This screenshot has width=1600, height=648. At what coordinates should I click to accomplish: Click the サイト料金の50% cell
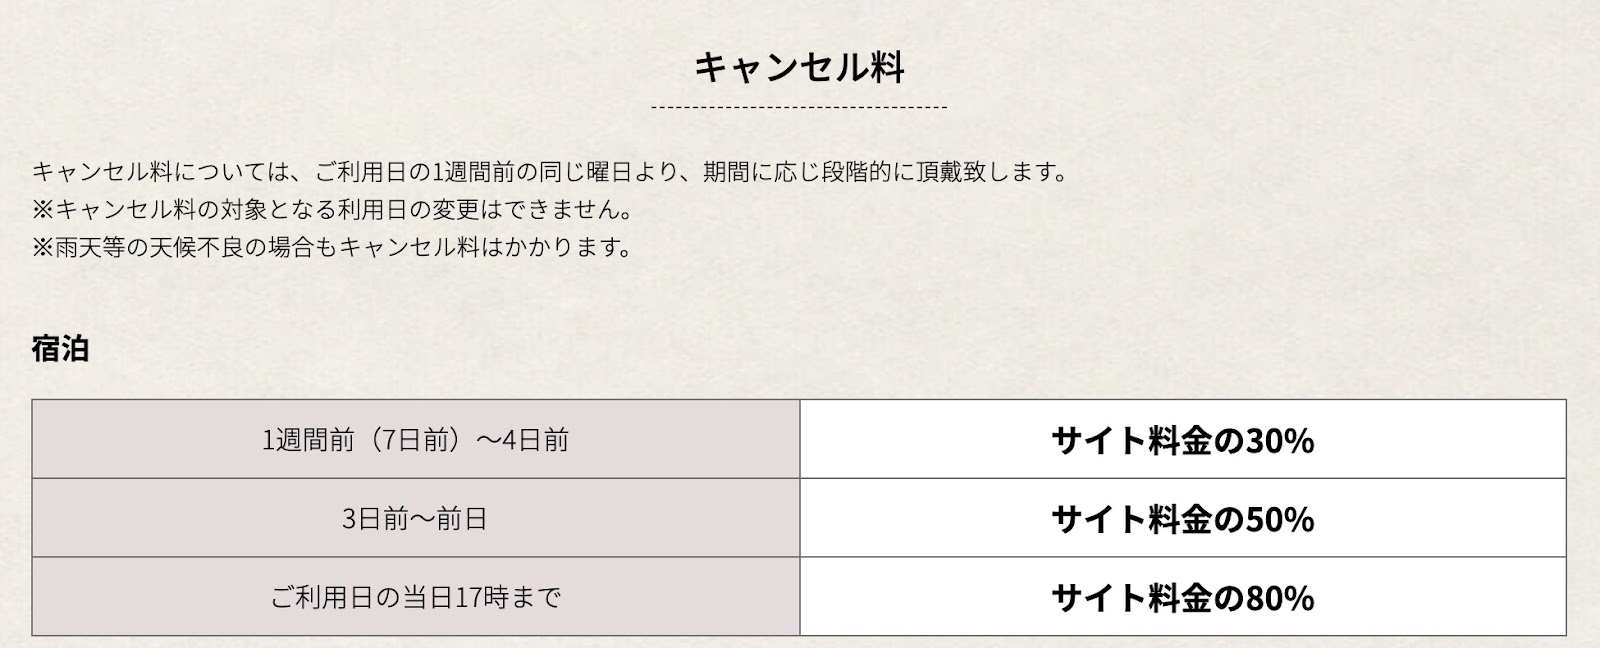1183,518
